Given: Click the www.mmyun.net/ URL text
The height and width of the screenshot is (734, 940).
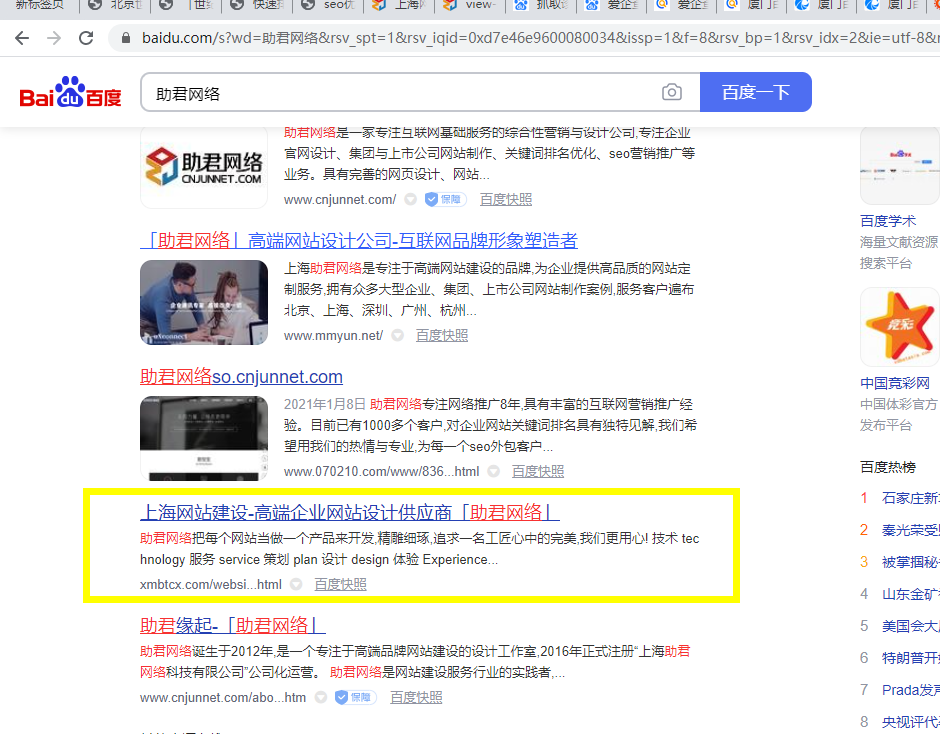Looking at the screenshot, I should 333,336.
